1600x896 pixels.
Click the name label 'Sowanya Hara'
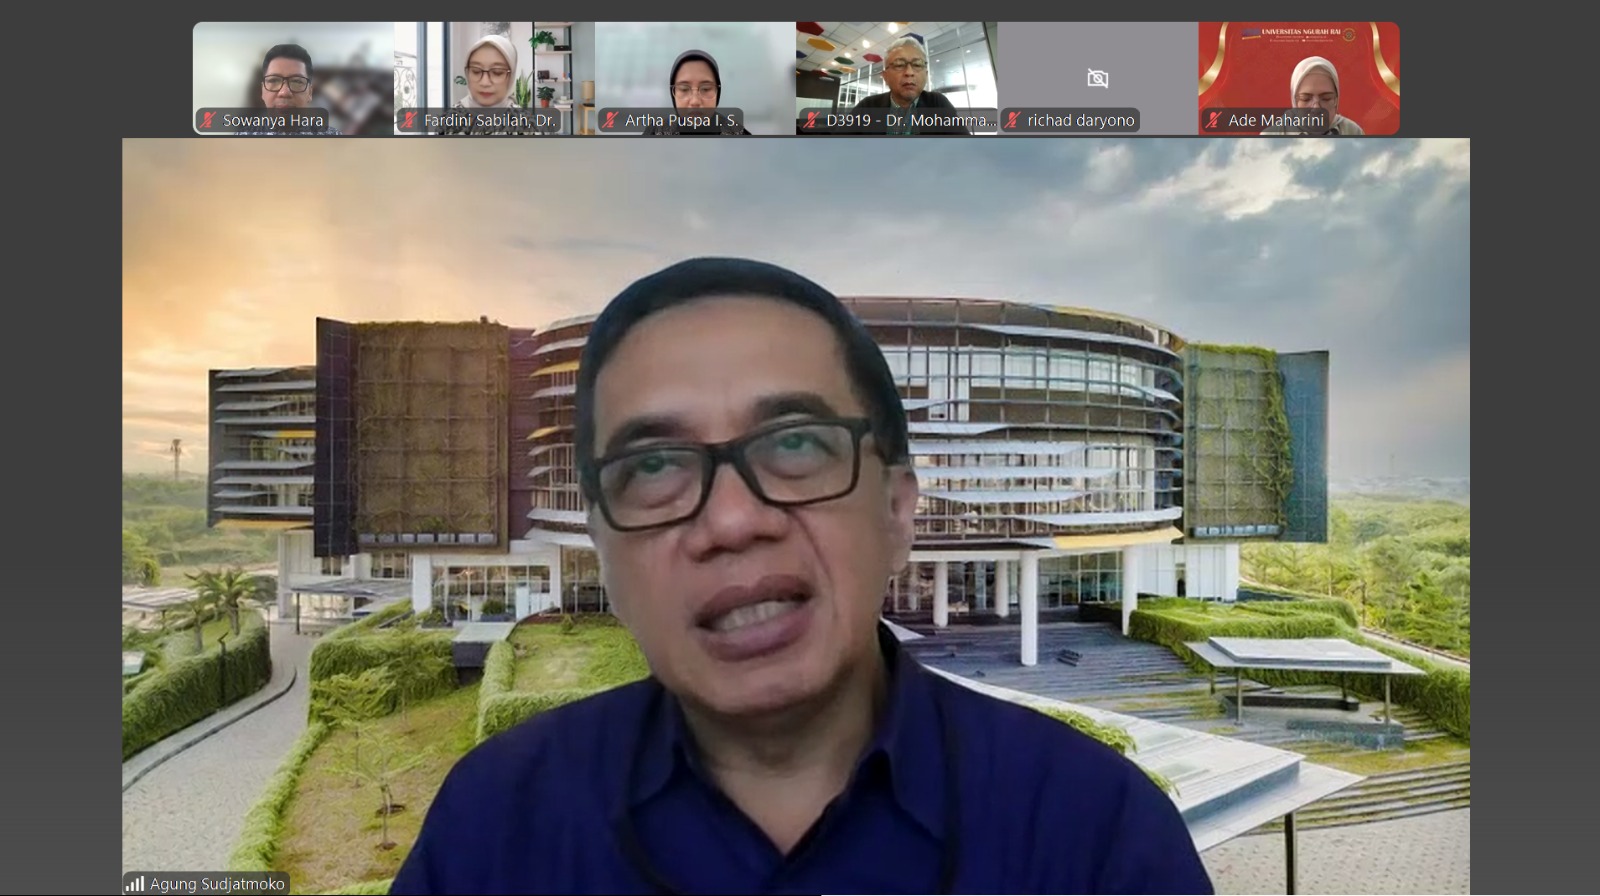tap(273, 120)
